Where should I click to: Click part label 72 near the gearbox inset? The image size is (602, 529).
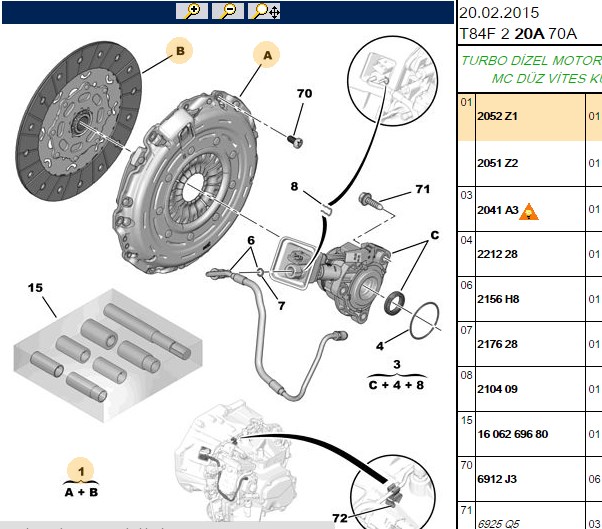[340, 518]
